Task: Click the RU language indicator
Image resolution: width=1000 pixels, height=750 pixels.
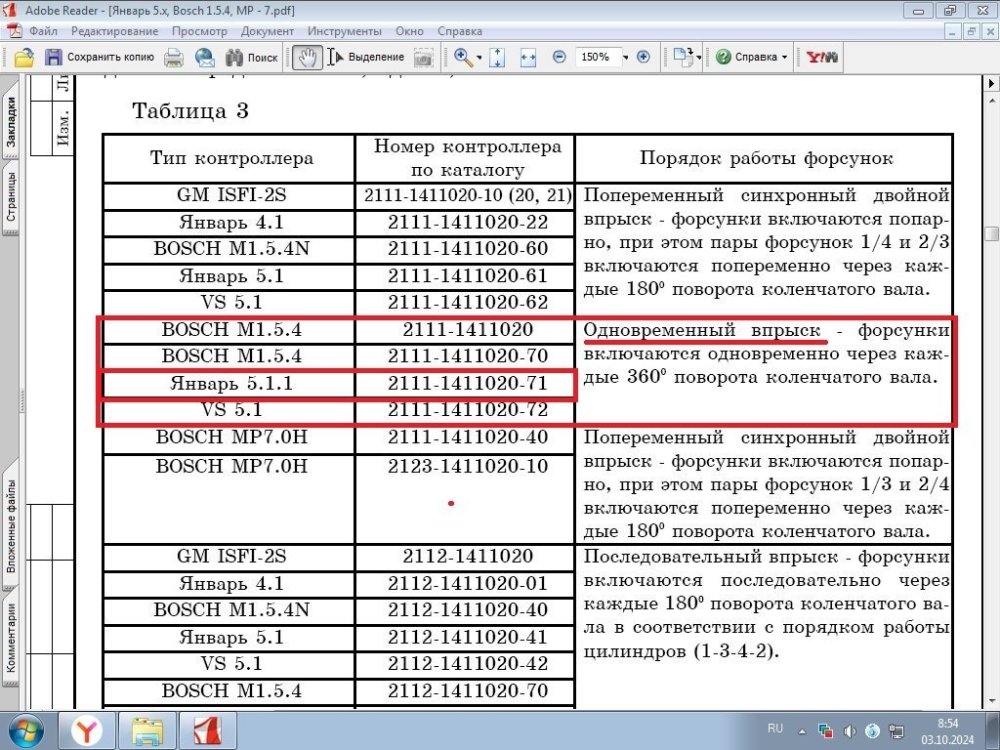Action: point(775,728)
